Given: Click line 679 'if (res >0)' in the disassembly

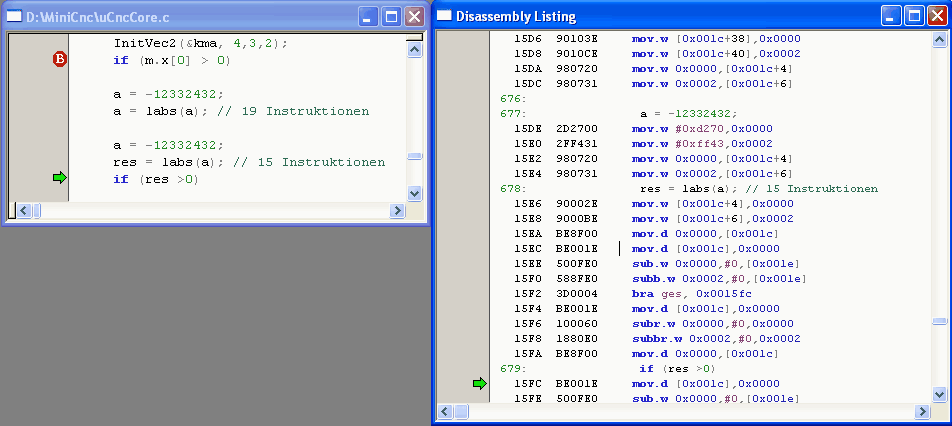Looking at the screenshot, I should (608, 369).
